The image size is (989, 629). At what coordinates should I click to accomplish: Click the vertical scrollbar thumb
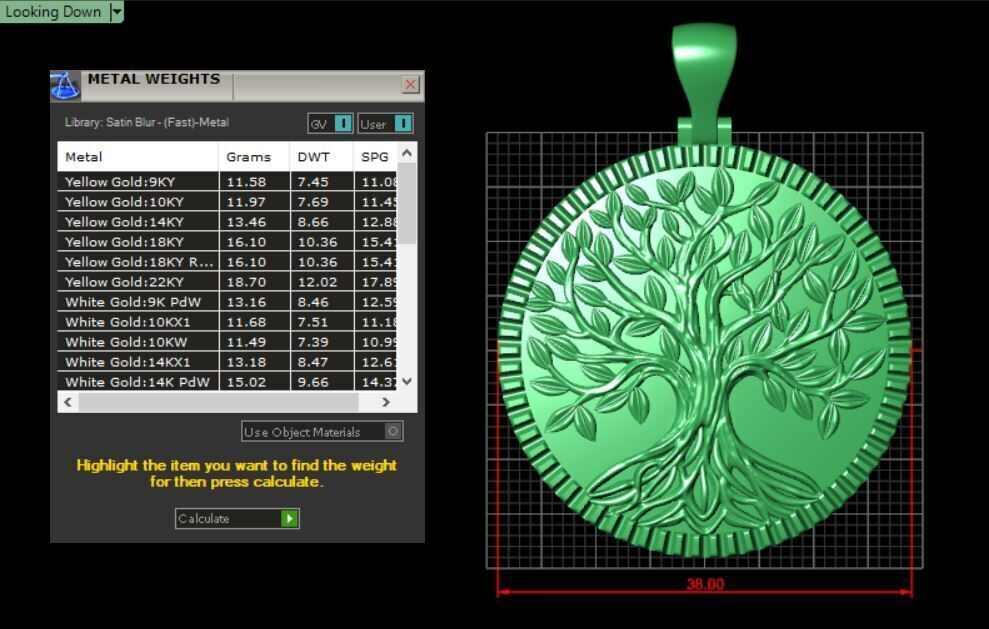tap(407, 203)
